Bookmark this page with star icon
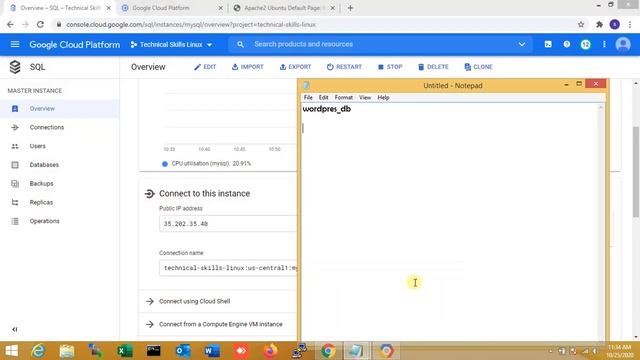640x360 pixels. (x=581, y=24)
